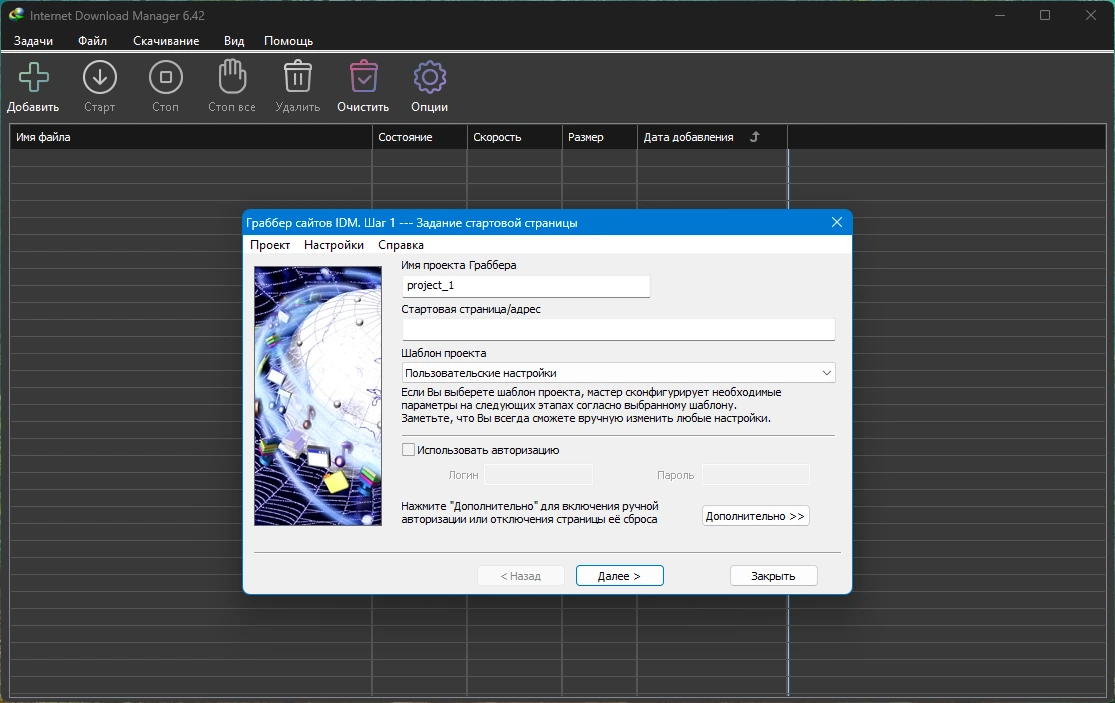Image resolution: width=1115 pixels, height=703 pixels.
Task: Click the Скорость column header
Action: click(514, 137)
